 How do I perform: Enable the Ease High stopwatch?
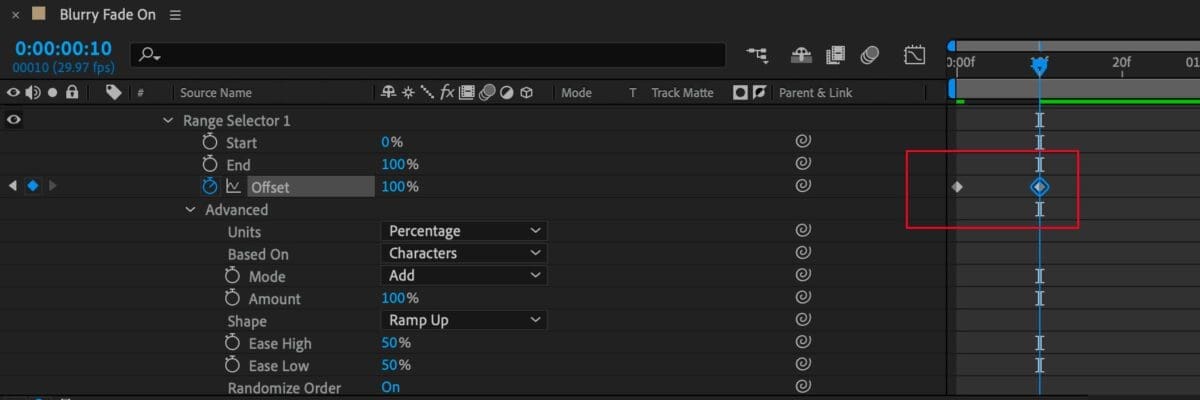pos(233,343)
